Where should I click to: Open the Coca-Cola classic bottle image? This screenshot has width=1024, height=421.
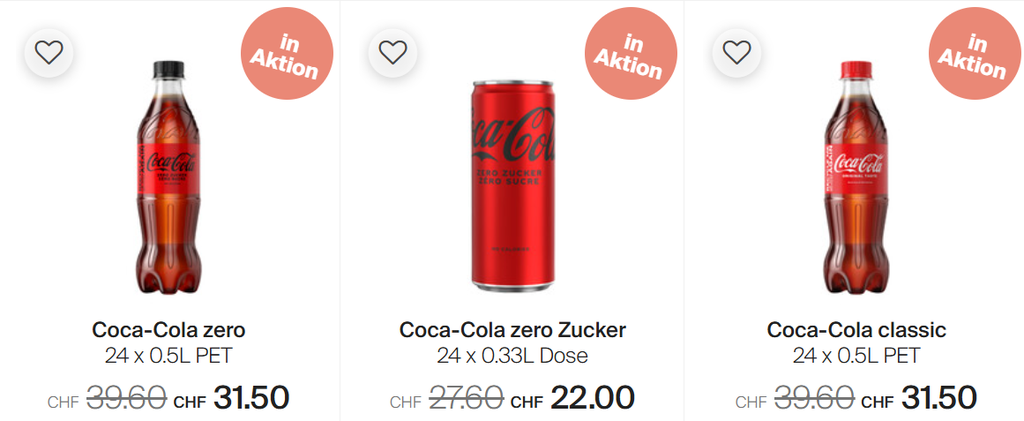856,180
